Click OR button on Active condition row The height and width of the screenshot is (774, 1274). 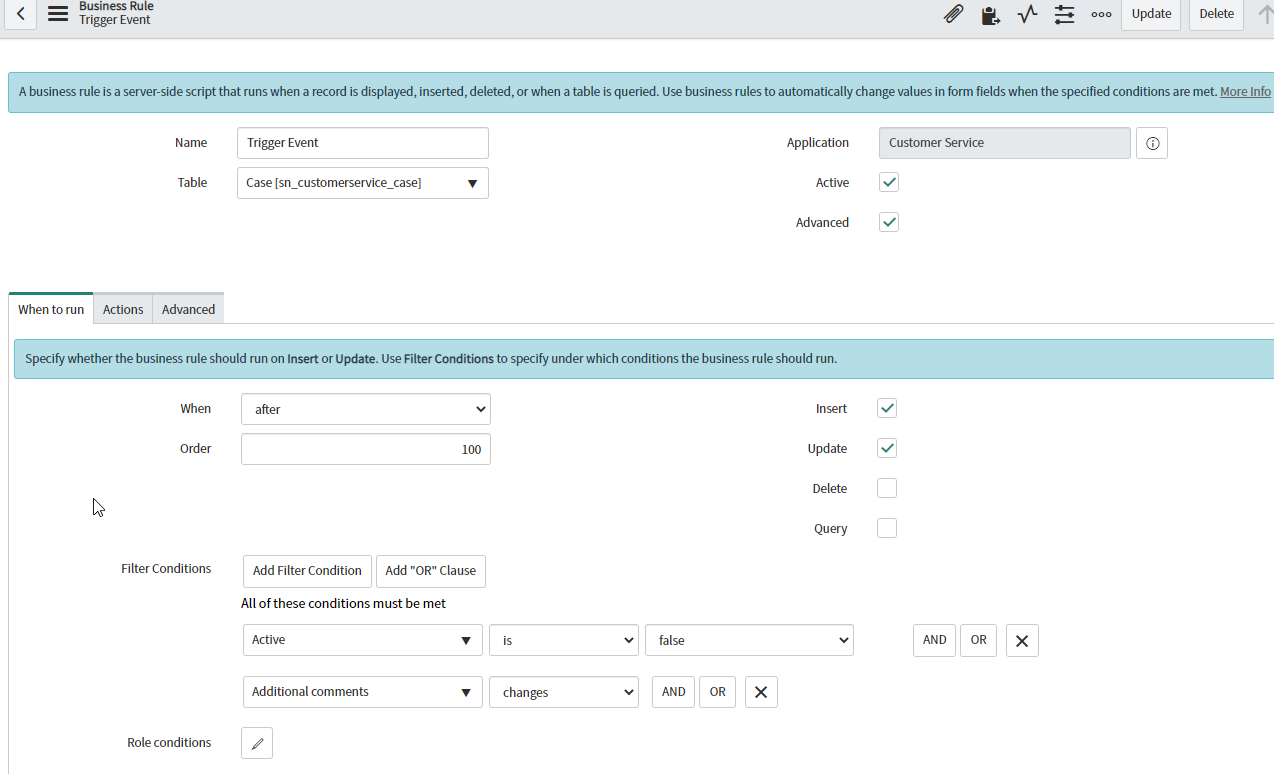click(x=978, y=640)
